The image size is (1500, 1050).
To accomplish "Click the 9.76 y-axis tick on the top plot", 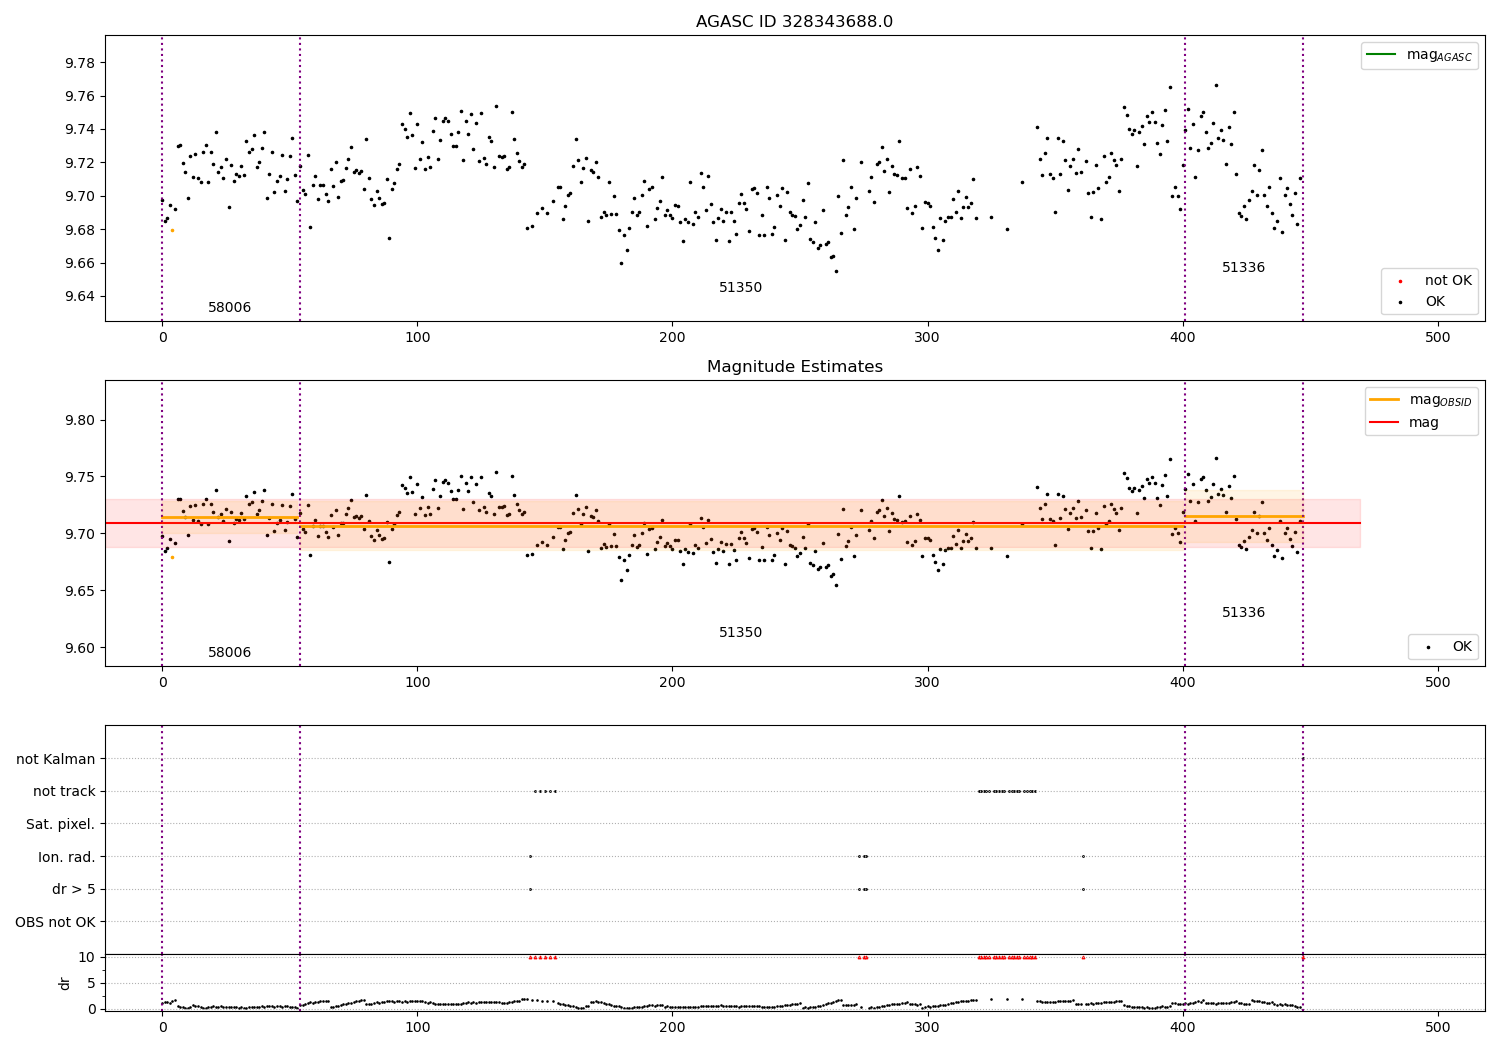I will (79, 97).
